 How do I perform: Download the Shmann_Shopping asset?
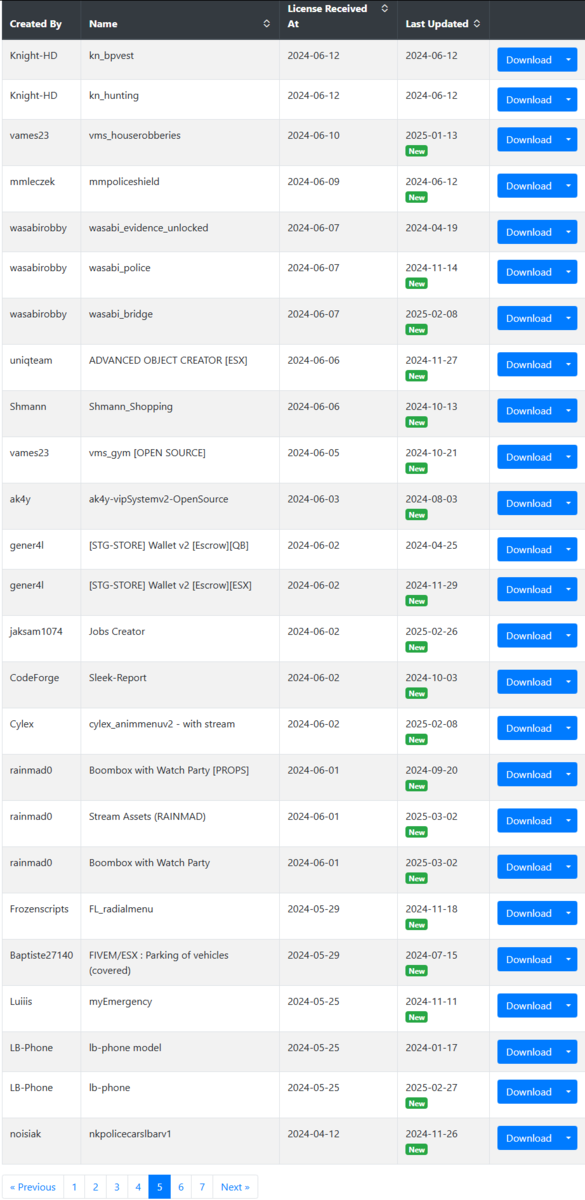click(529, 411)
